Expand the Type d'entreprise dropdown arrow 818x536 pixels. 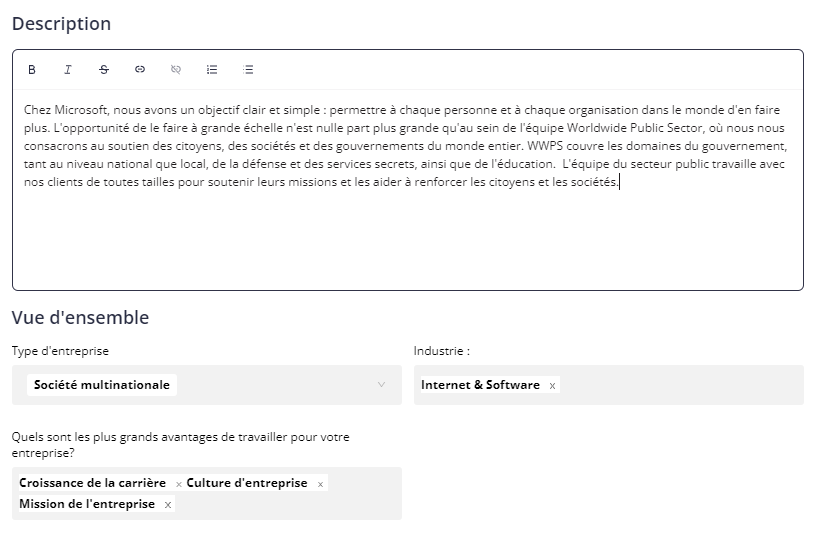coord(381,385)
